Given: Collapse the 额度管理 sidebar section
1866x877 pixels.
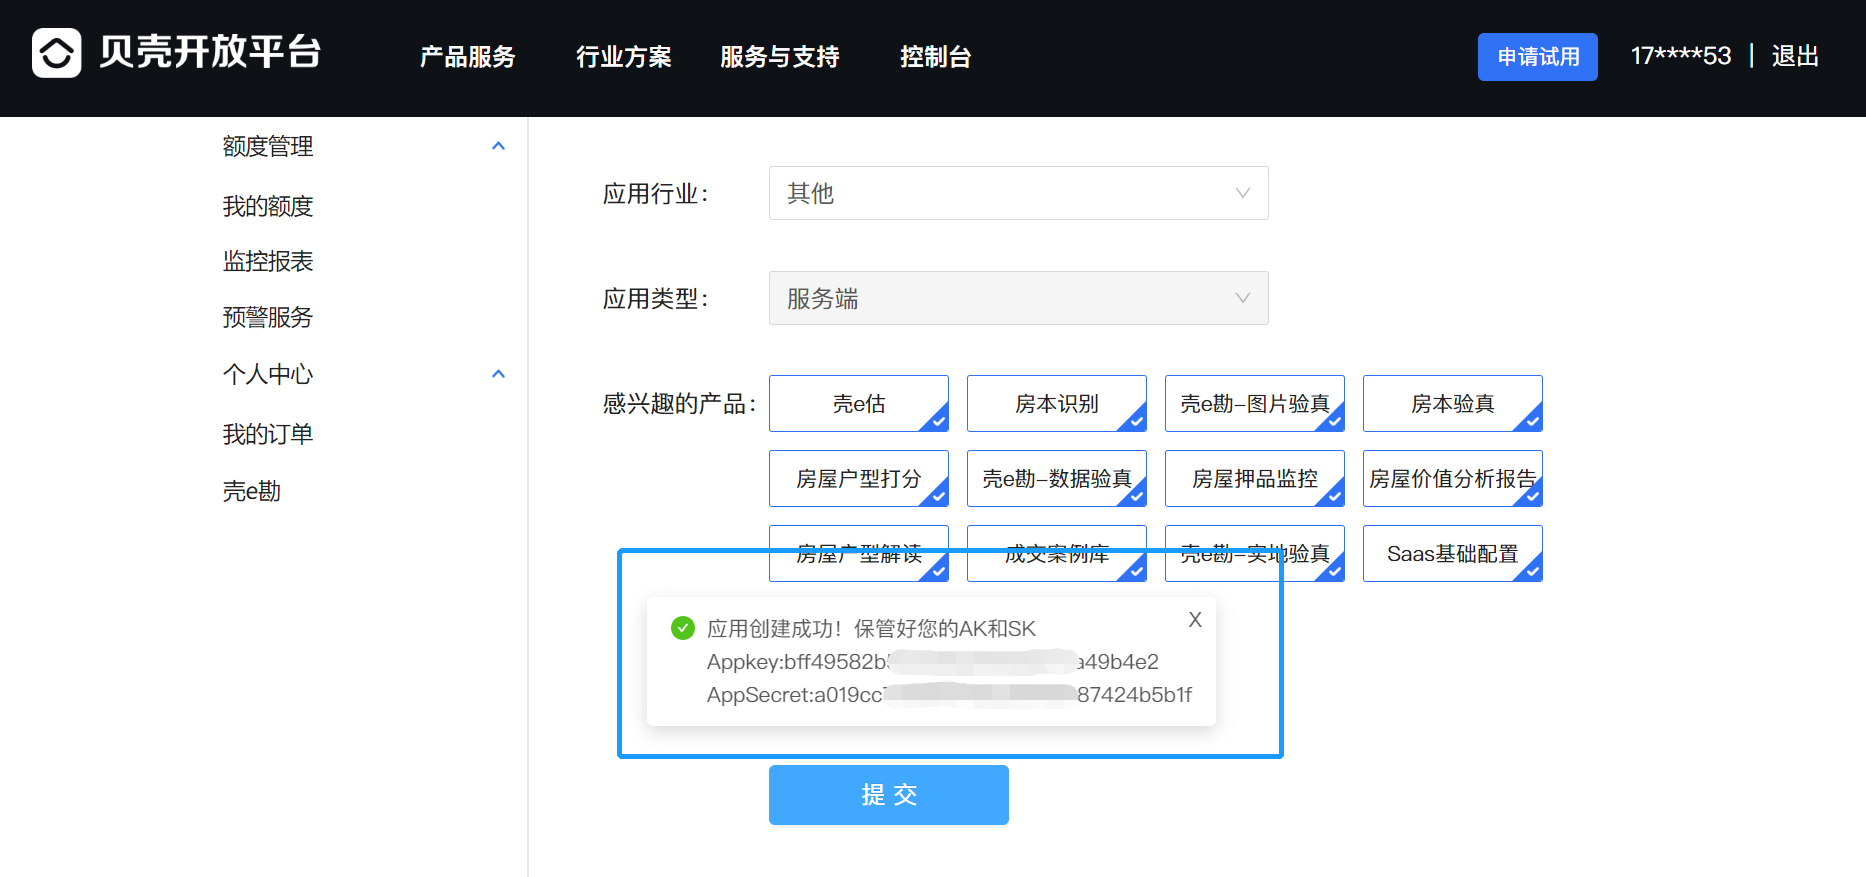Looking at the screenshot, I should pyautogui.click(x=498, y=147).
